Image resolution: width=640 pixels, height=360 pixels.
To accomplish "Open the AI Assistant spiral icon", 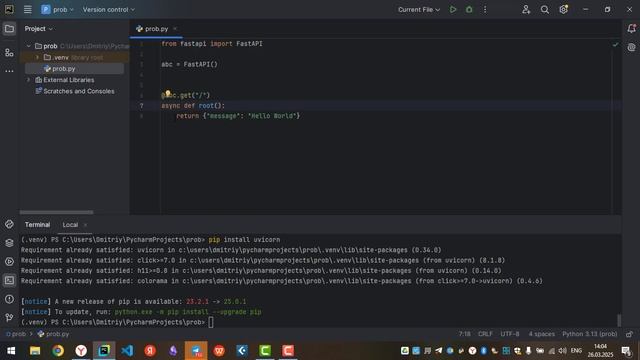I will (631, 47).
